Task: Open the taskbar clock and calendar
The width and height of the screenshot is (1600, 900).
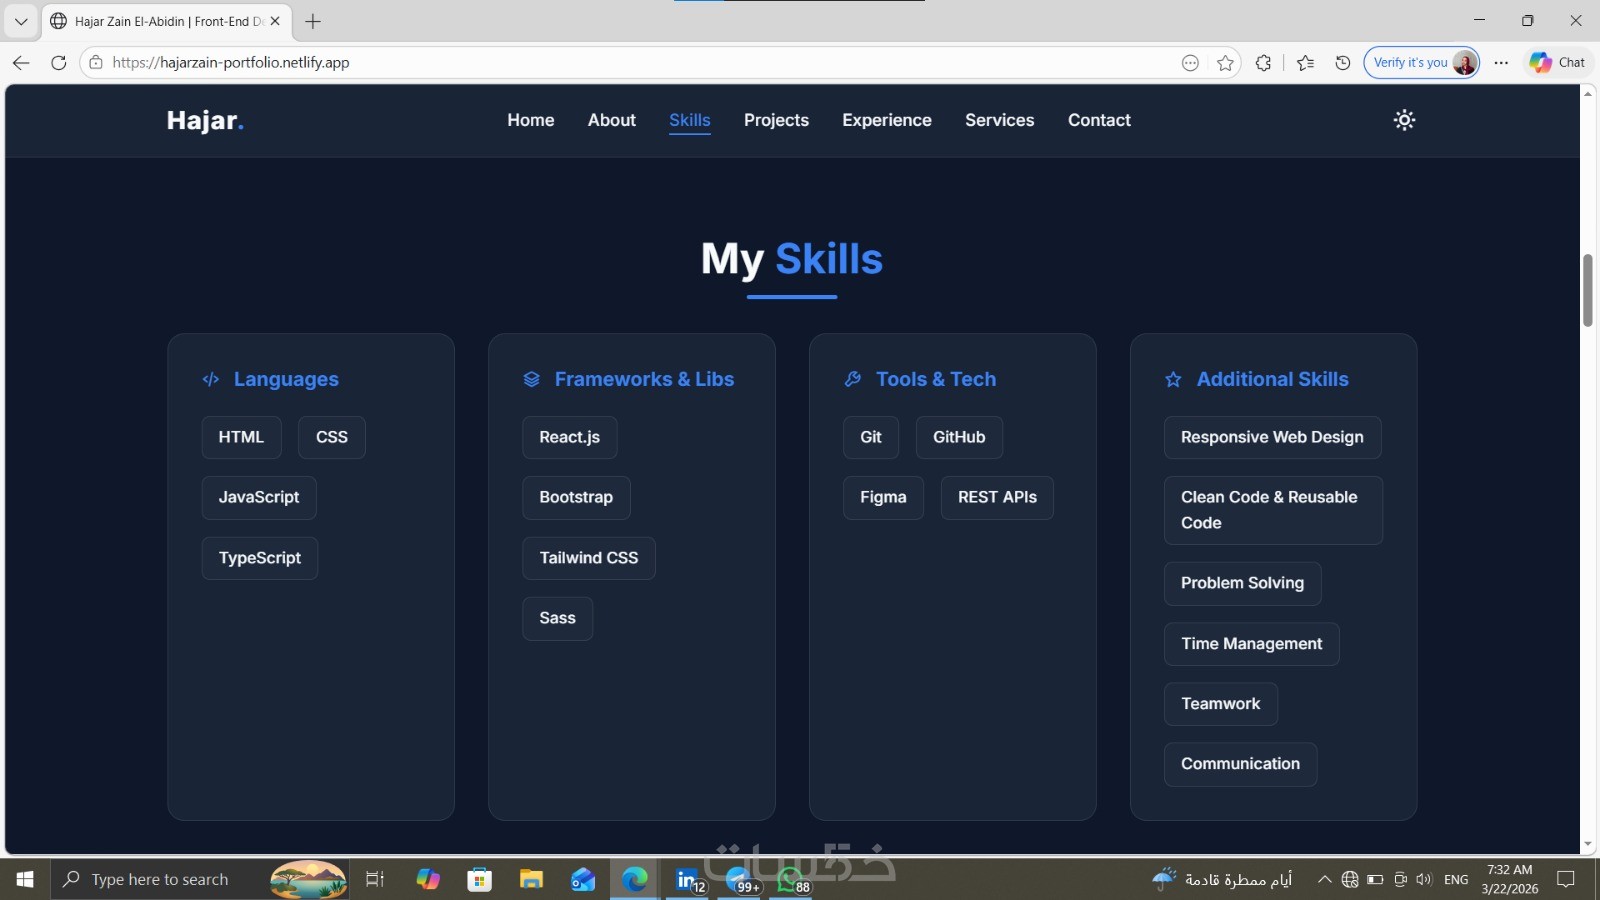Action: pos(1510,879)
